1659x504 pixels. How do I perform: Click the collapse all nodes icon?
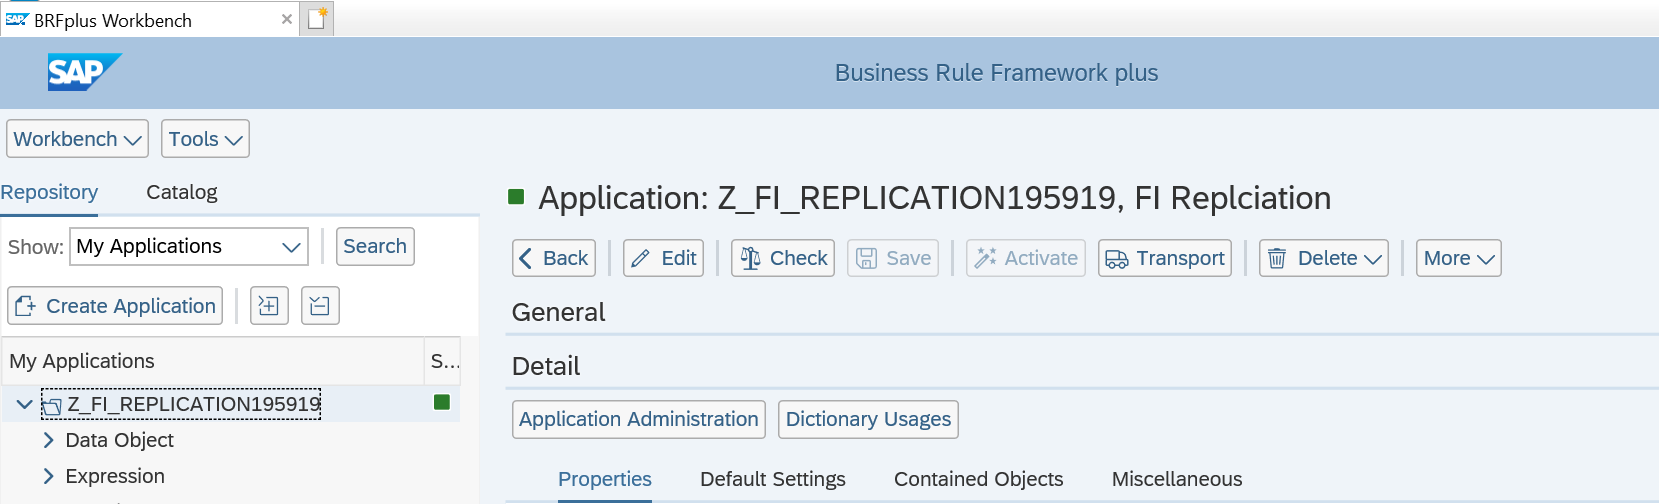pyautogui.click(x=320, y=306)
